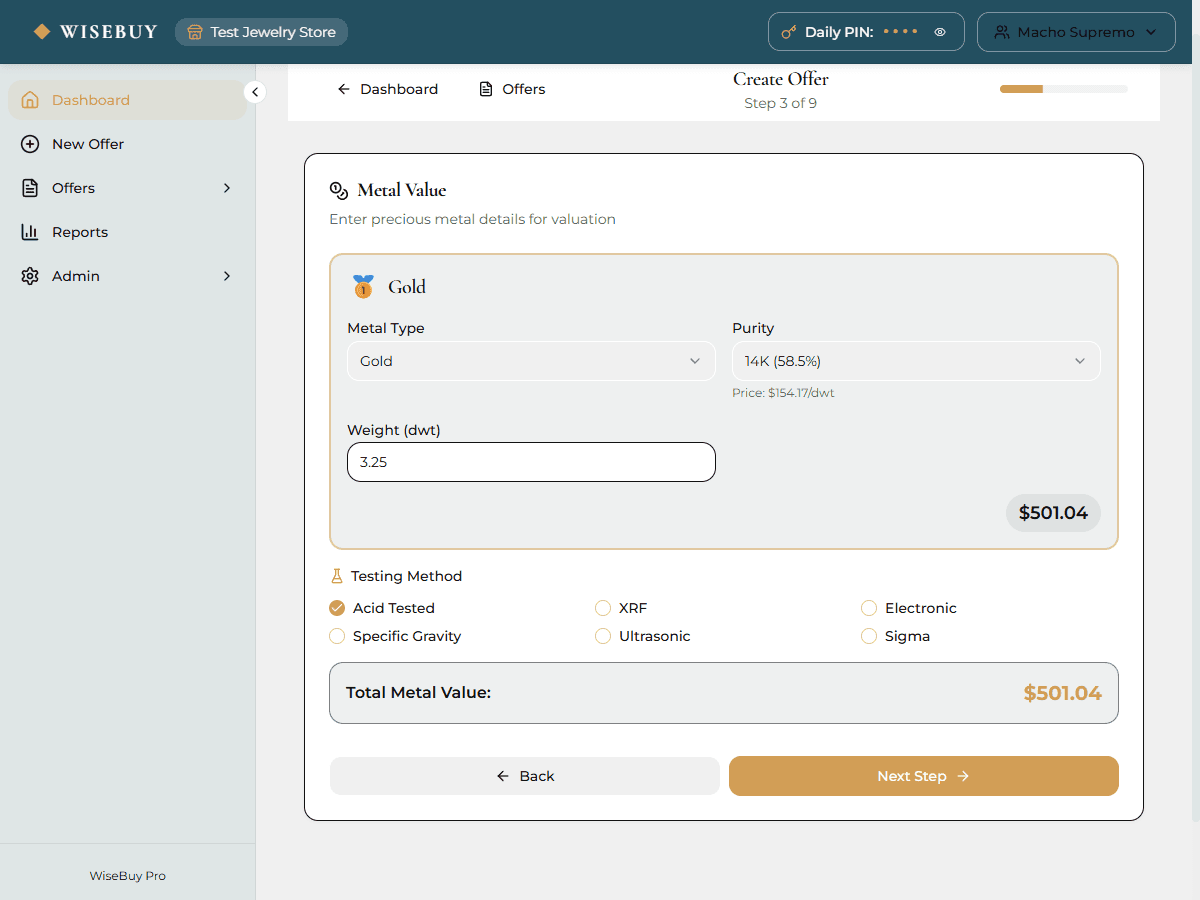
Task: Select the XRF testing method
Action: tap(603, 607)
